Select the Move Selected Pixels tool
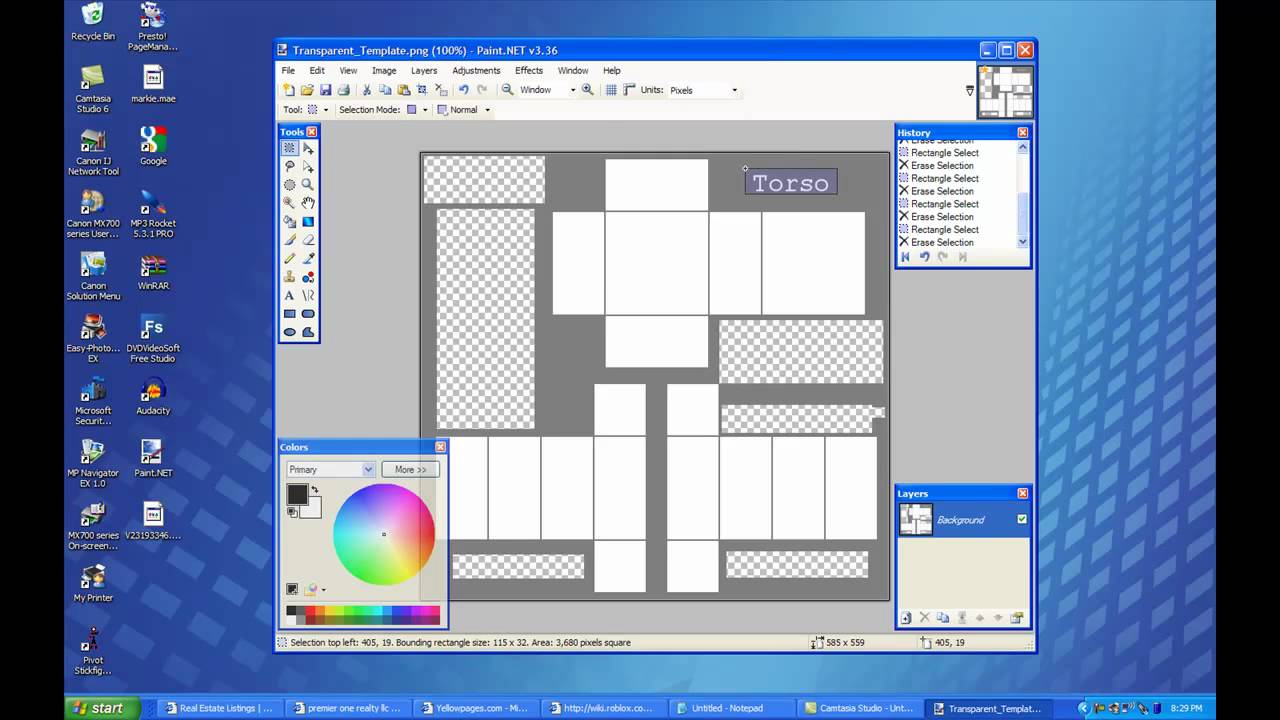This screenshot has height=720, width=1280. [x=308, y=148]
